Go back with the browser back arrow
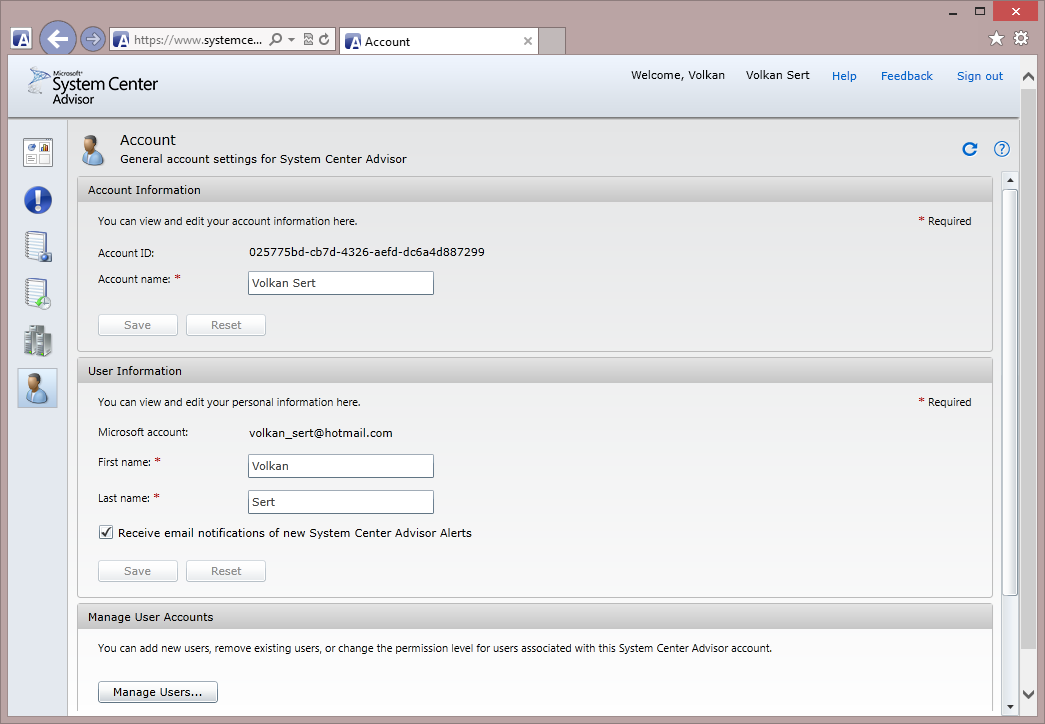 (x=58, y=39)
